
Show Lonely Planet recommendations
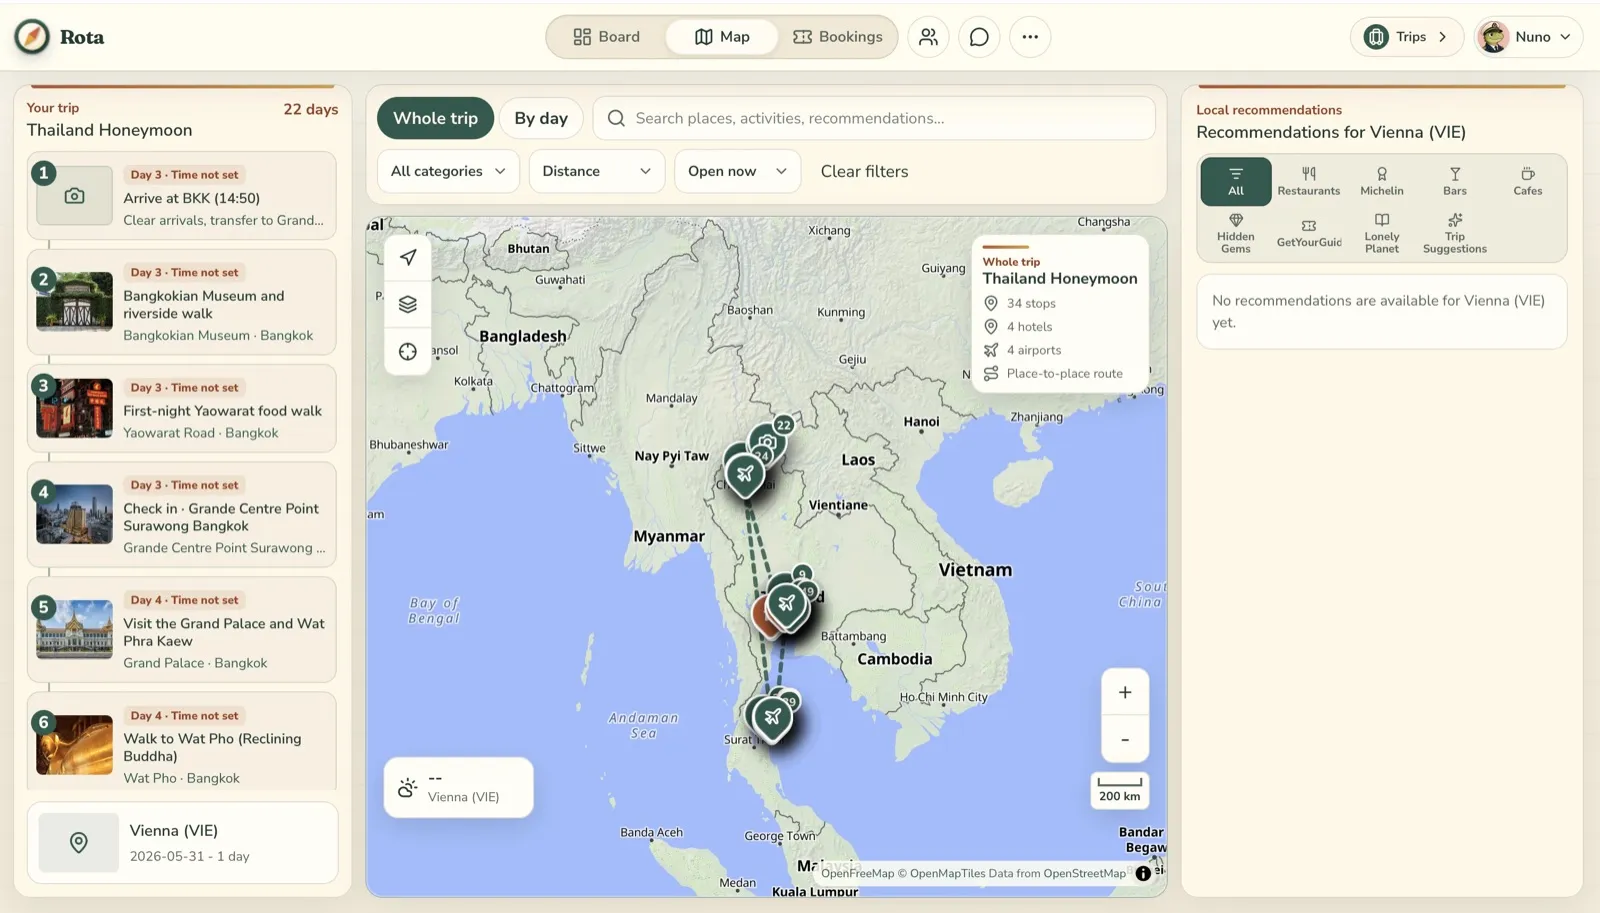1382,233
